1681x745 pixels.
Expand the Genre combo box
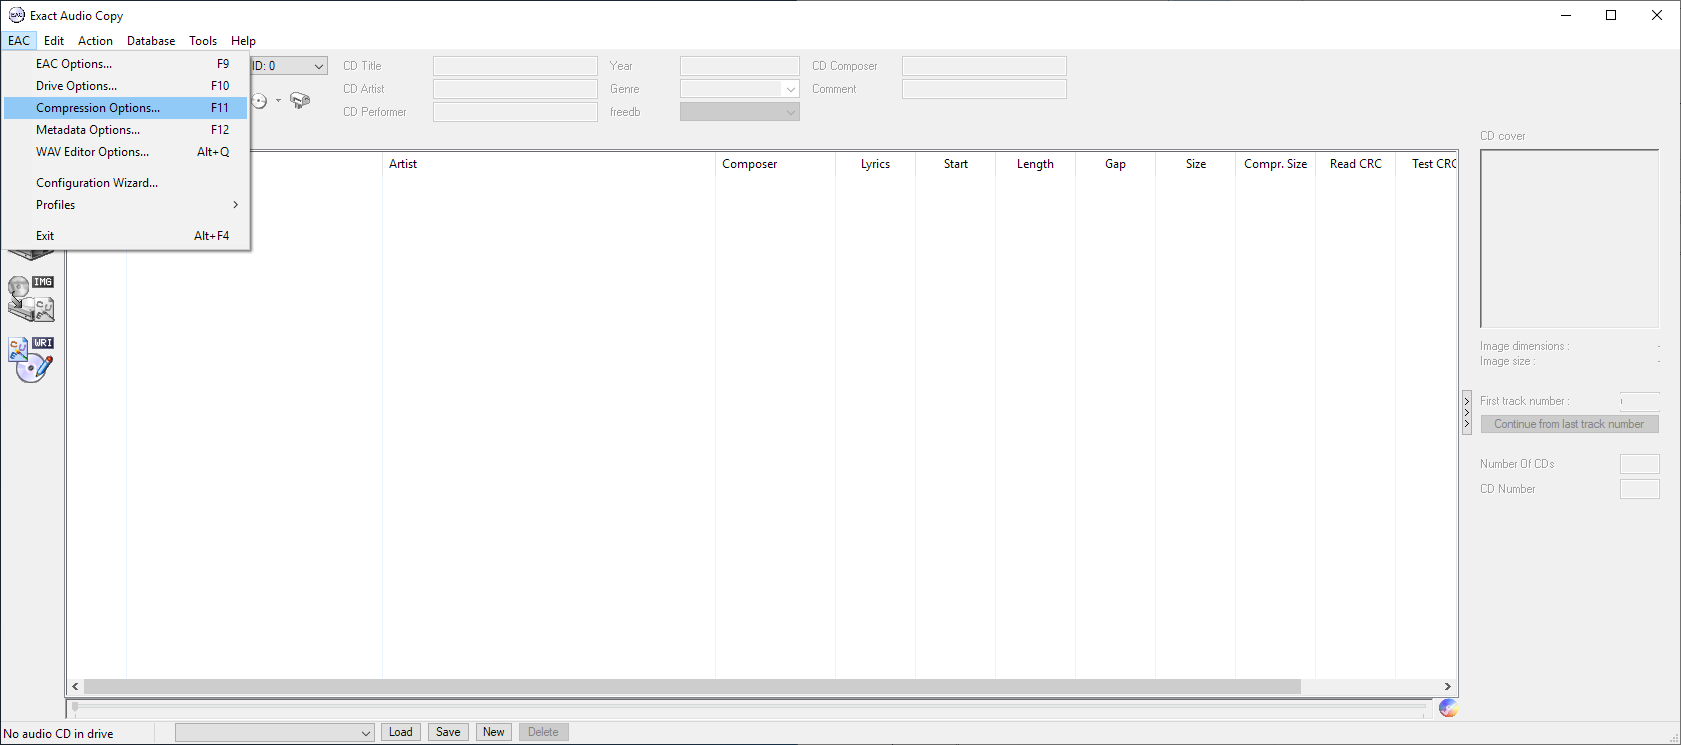pos(790,89)
